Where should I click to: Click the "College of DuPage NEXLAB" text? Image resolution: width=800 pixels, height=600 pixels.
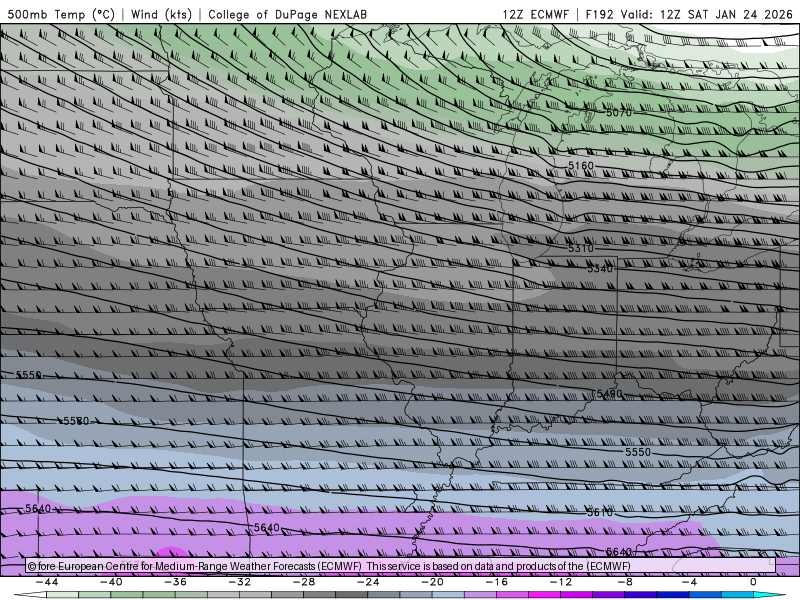tap(287, 14)
